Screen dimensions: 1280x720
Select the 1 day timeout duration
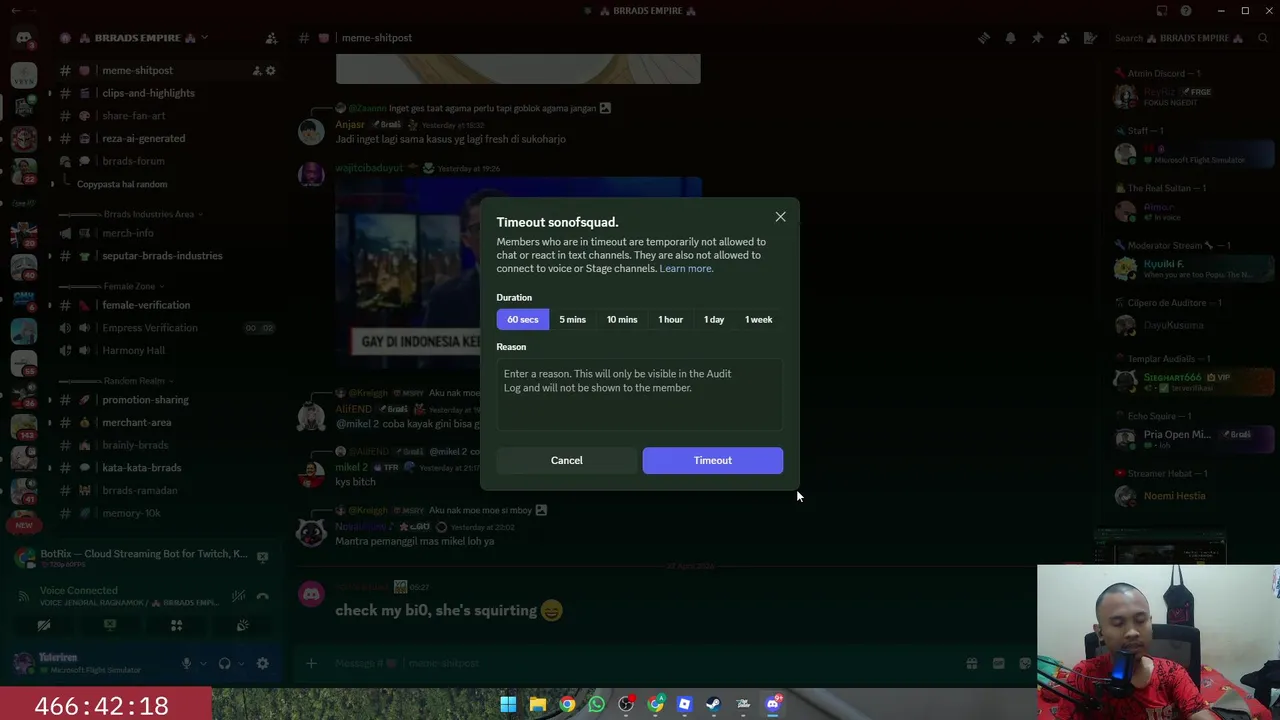point(714,319)
